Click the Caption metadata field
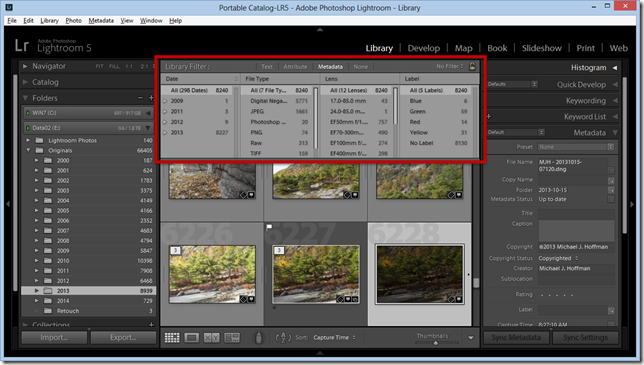Image resolution: width=644 pixels, height=365 pixels. [x=576, y=230]
